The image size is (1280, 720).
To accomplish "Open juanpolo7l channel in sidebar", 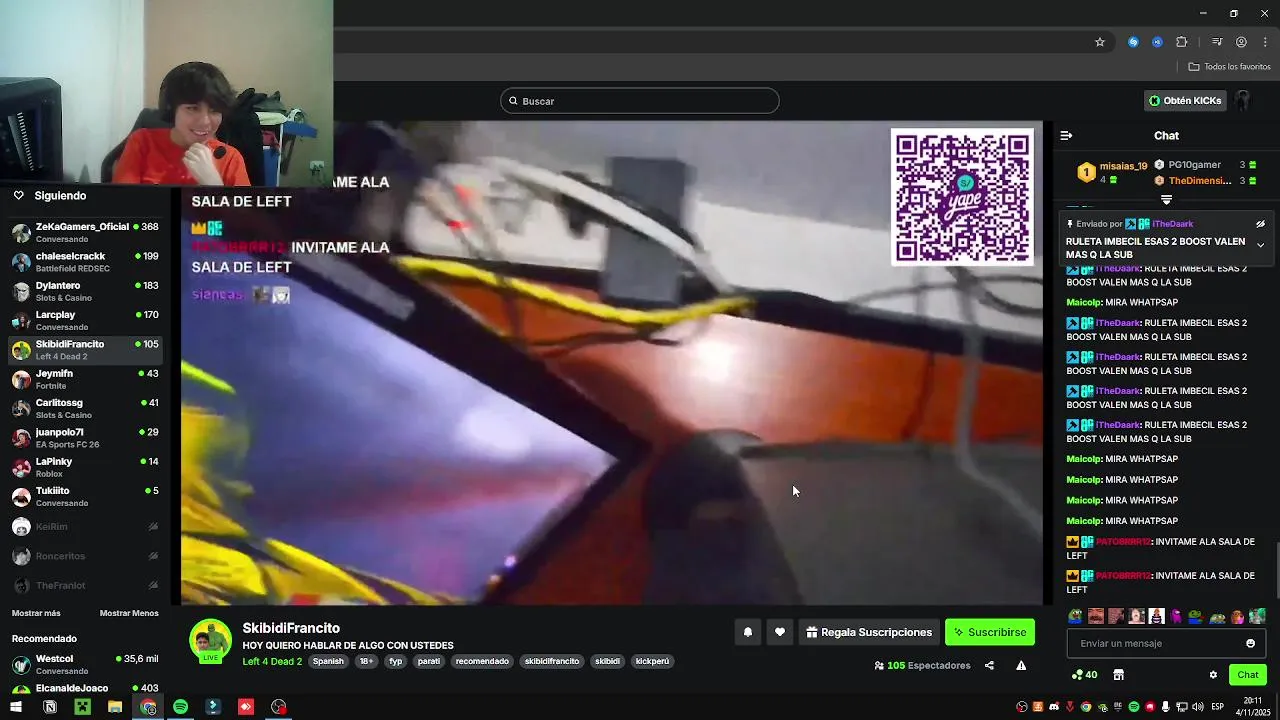I will (85, 438).
